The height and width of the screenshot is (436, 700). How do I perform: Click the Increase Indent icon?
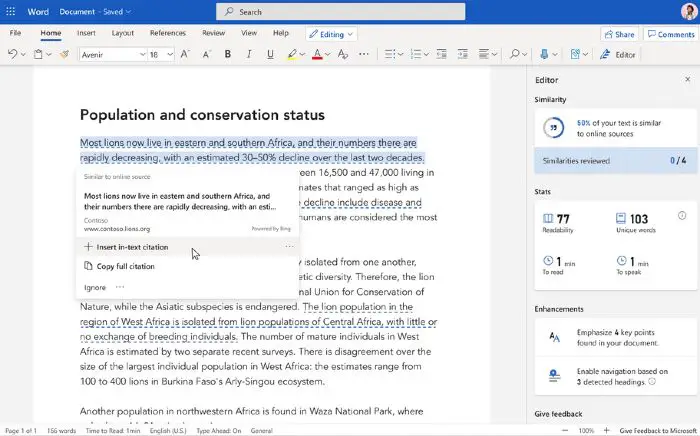463,54
